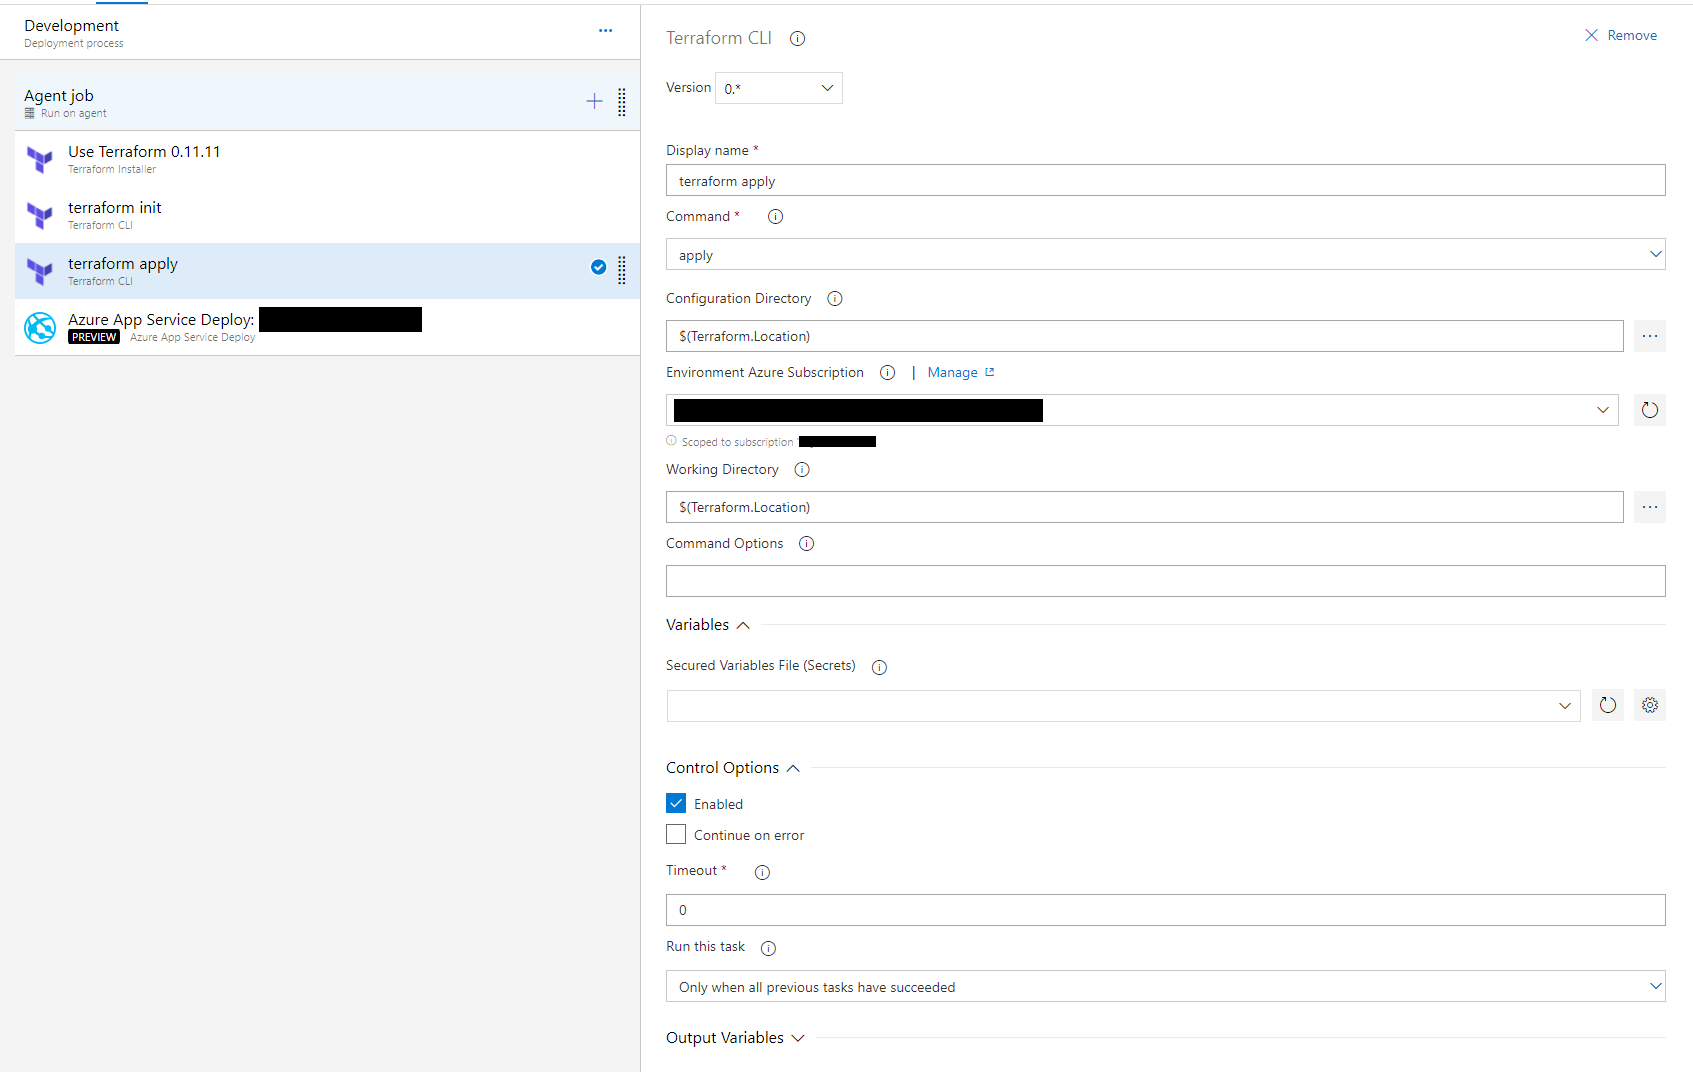This screenshot has height=1072, width=1693.
Task: Open the Development stage more options menu
Action: pyautogui.click(x=605, y=31)
